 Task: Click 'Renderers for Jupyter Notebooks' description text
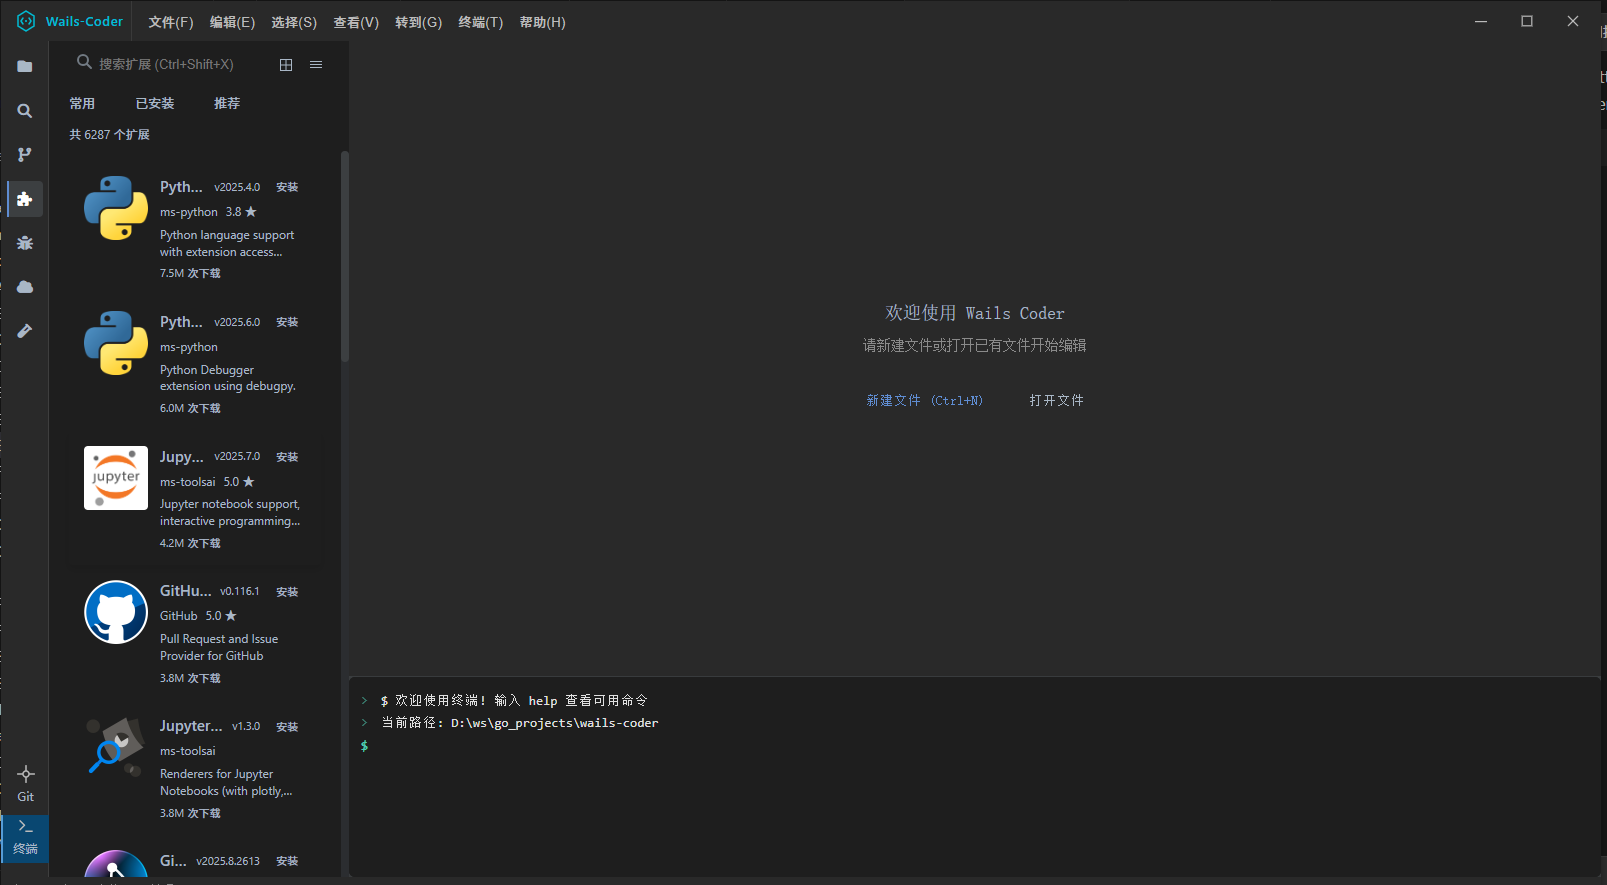click(226, 783)
